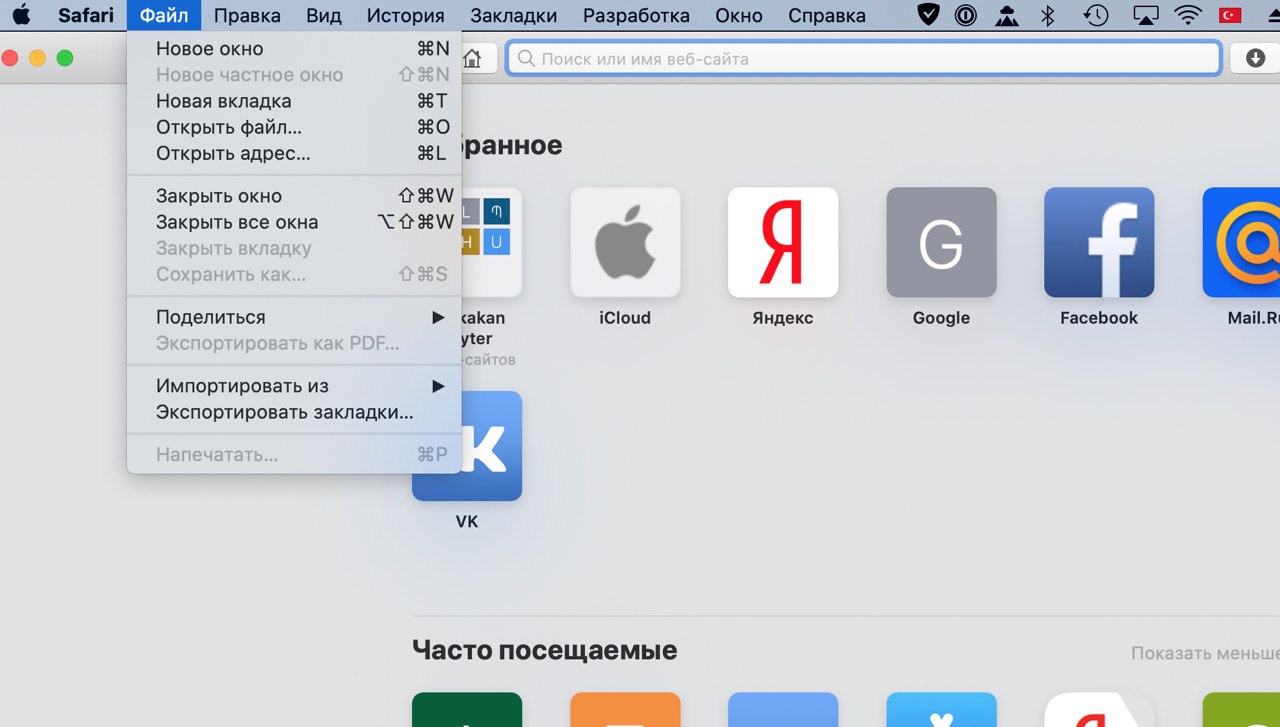Open the Apple menu
This screenshot has width=1280, height=727.
coord(21,15)
